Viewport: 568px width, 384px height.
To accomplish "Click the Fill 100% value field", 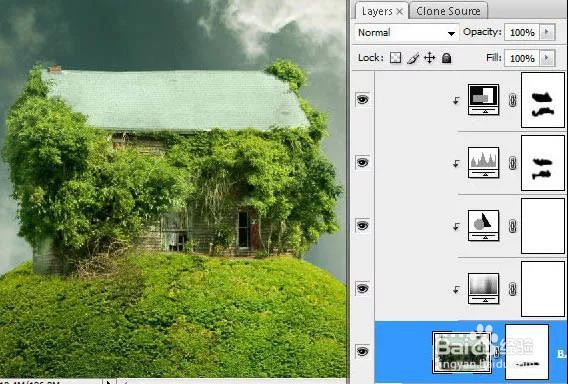I will (522, 58).
